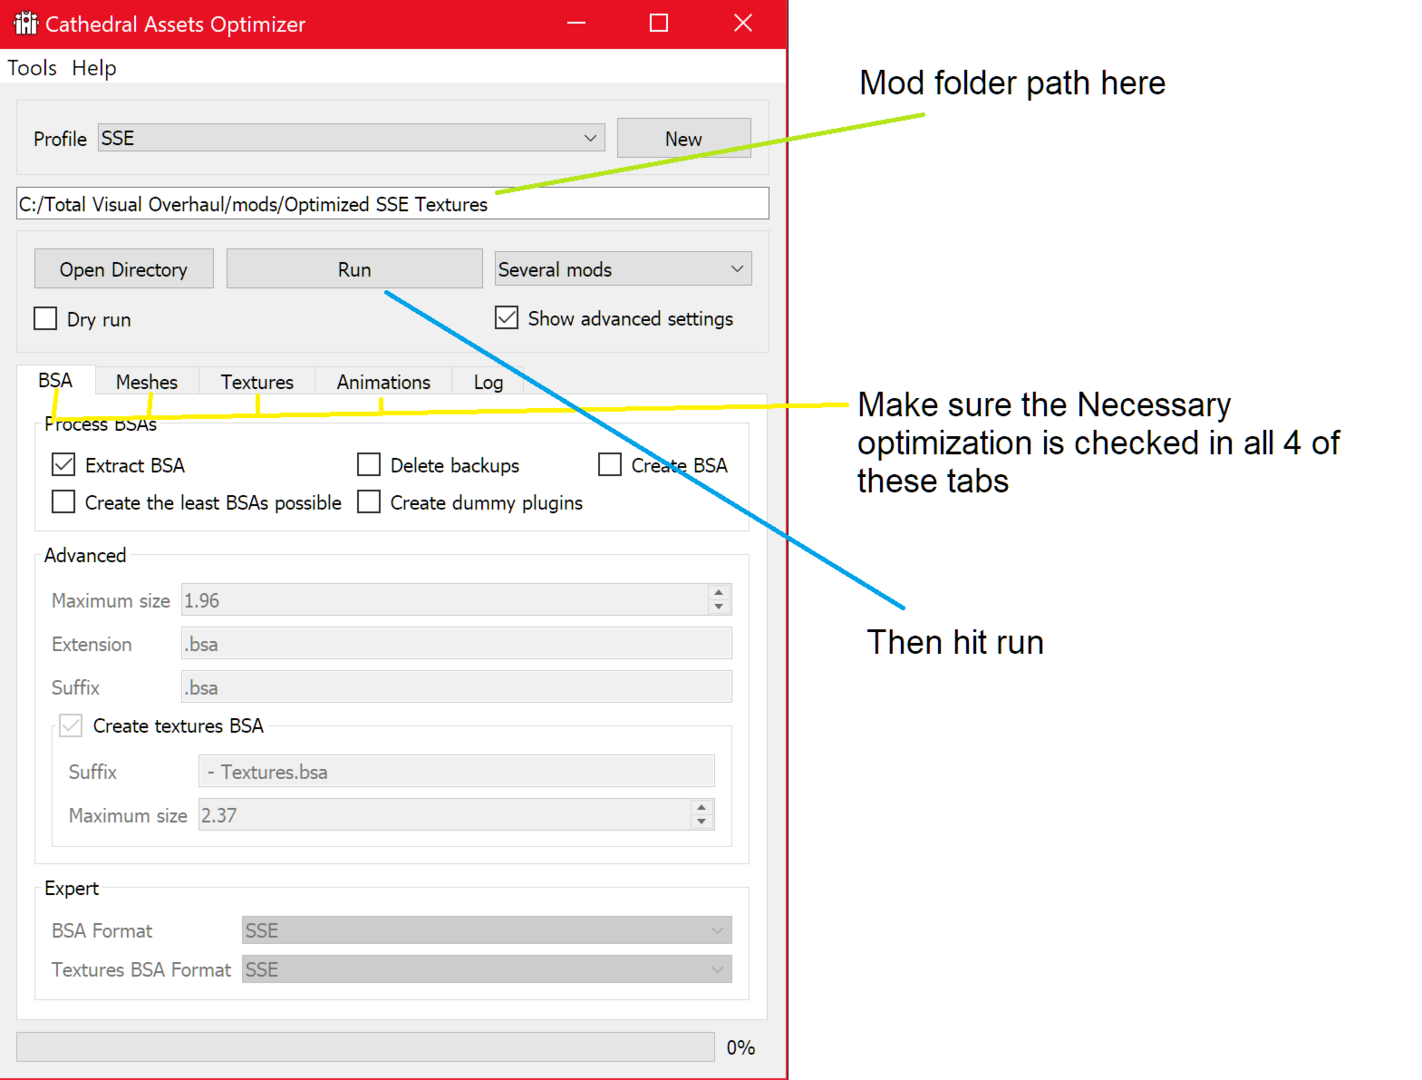The image size is (1422, 1080).
Task: Click the mod folder path field
Action: (x=393, y=204)
